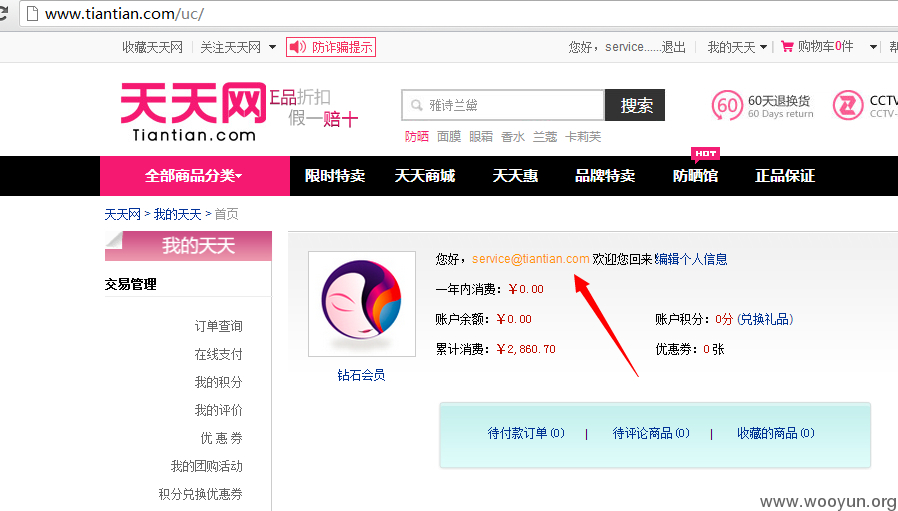Open 我的积分 in sidebar
Screen dimensions: 898x511
[x=219, y=382]
